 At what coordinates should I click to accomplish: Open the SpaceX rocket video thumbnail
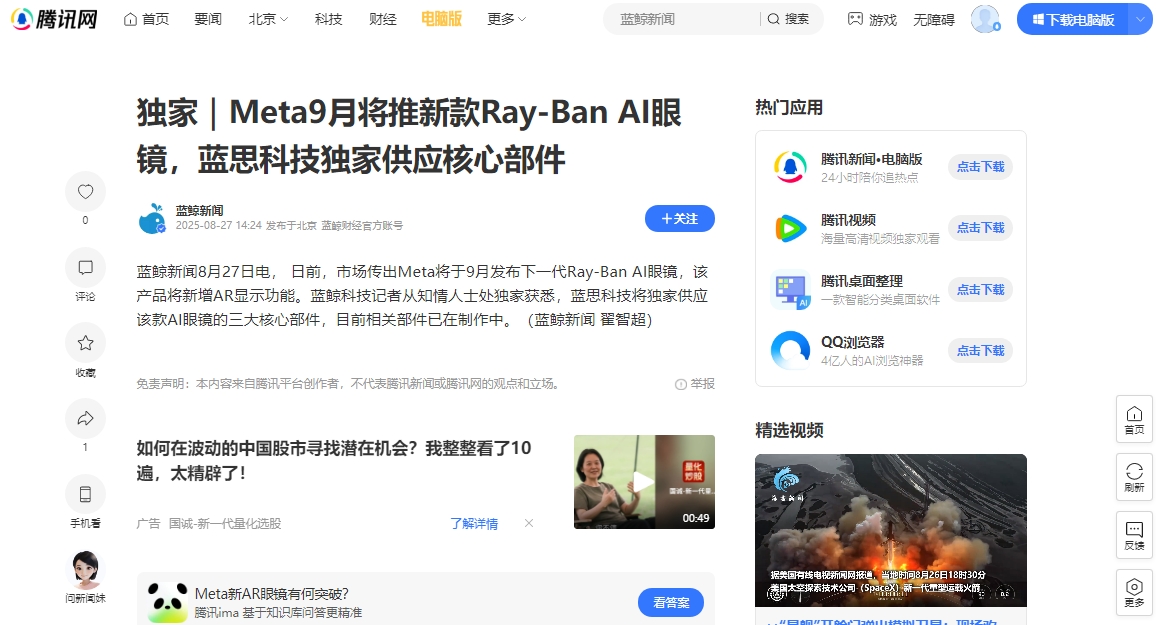(x=891, y=531)
